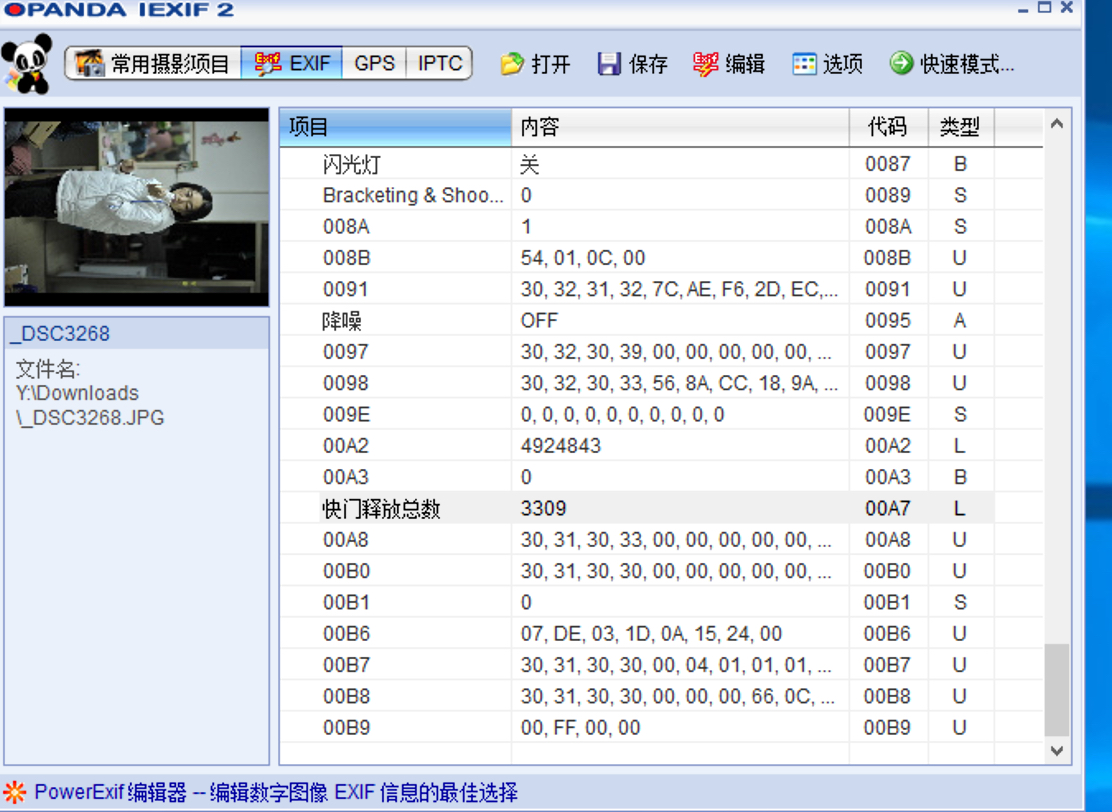Select the 00A8 item row

point(661,540)
